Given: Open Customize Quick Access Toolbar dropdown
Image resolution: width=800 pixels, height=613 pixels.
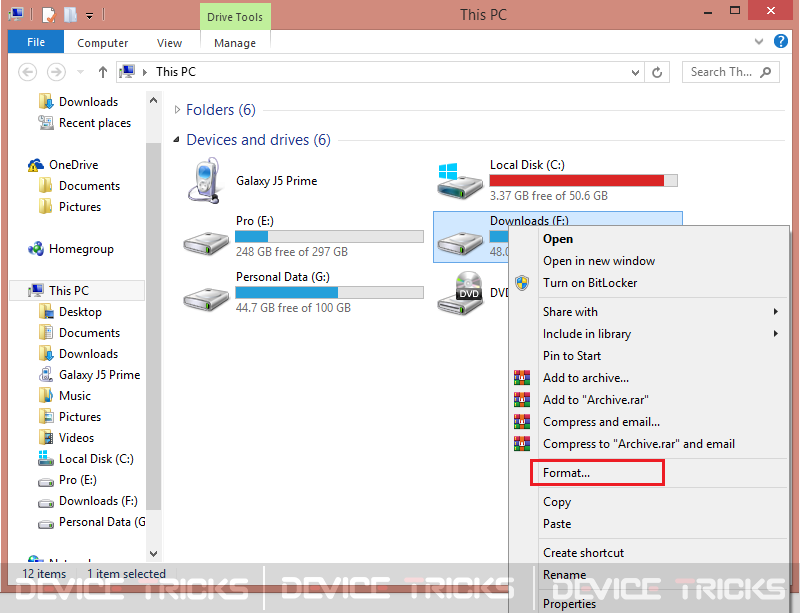Looking at the screenshot, I should (89, 16).
